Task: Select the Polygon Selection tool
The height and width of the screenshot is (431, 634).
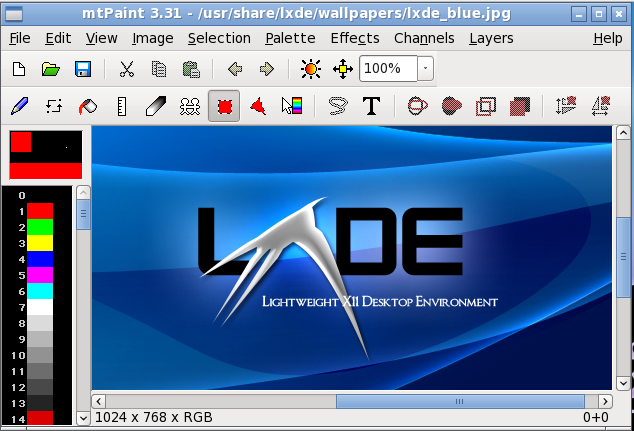Action: click(258, 106)
